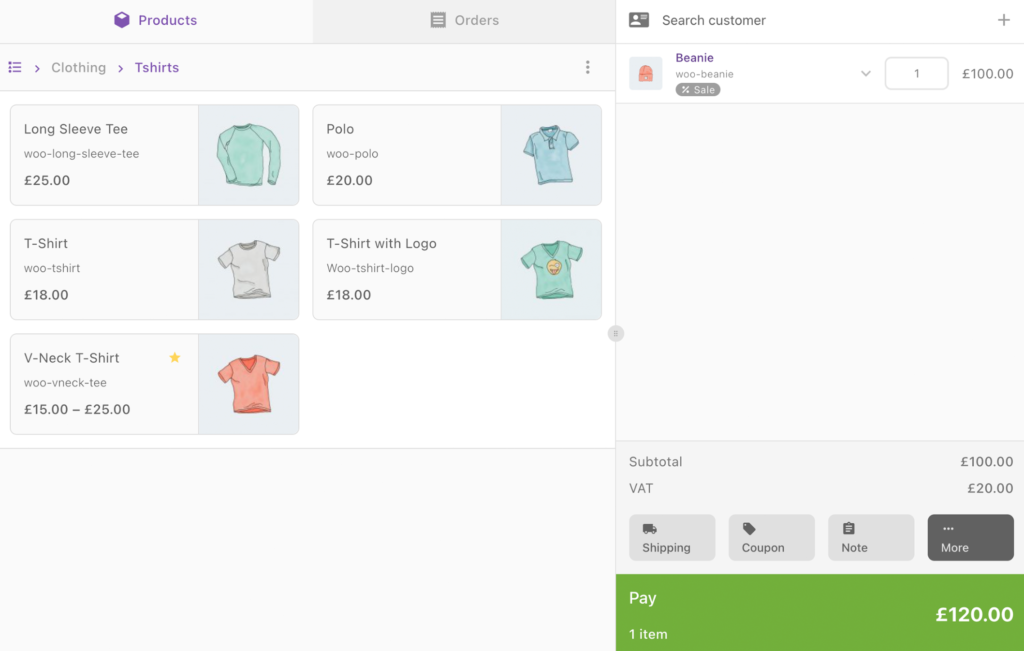This screenshot has width=1024, height=651.
Task: Click the Sale badge on Beanie
Action: coord(698,88)
